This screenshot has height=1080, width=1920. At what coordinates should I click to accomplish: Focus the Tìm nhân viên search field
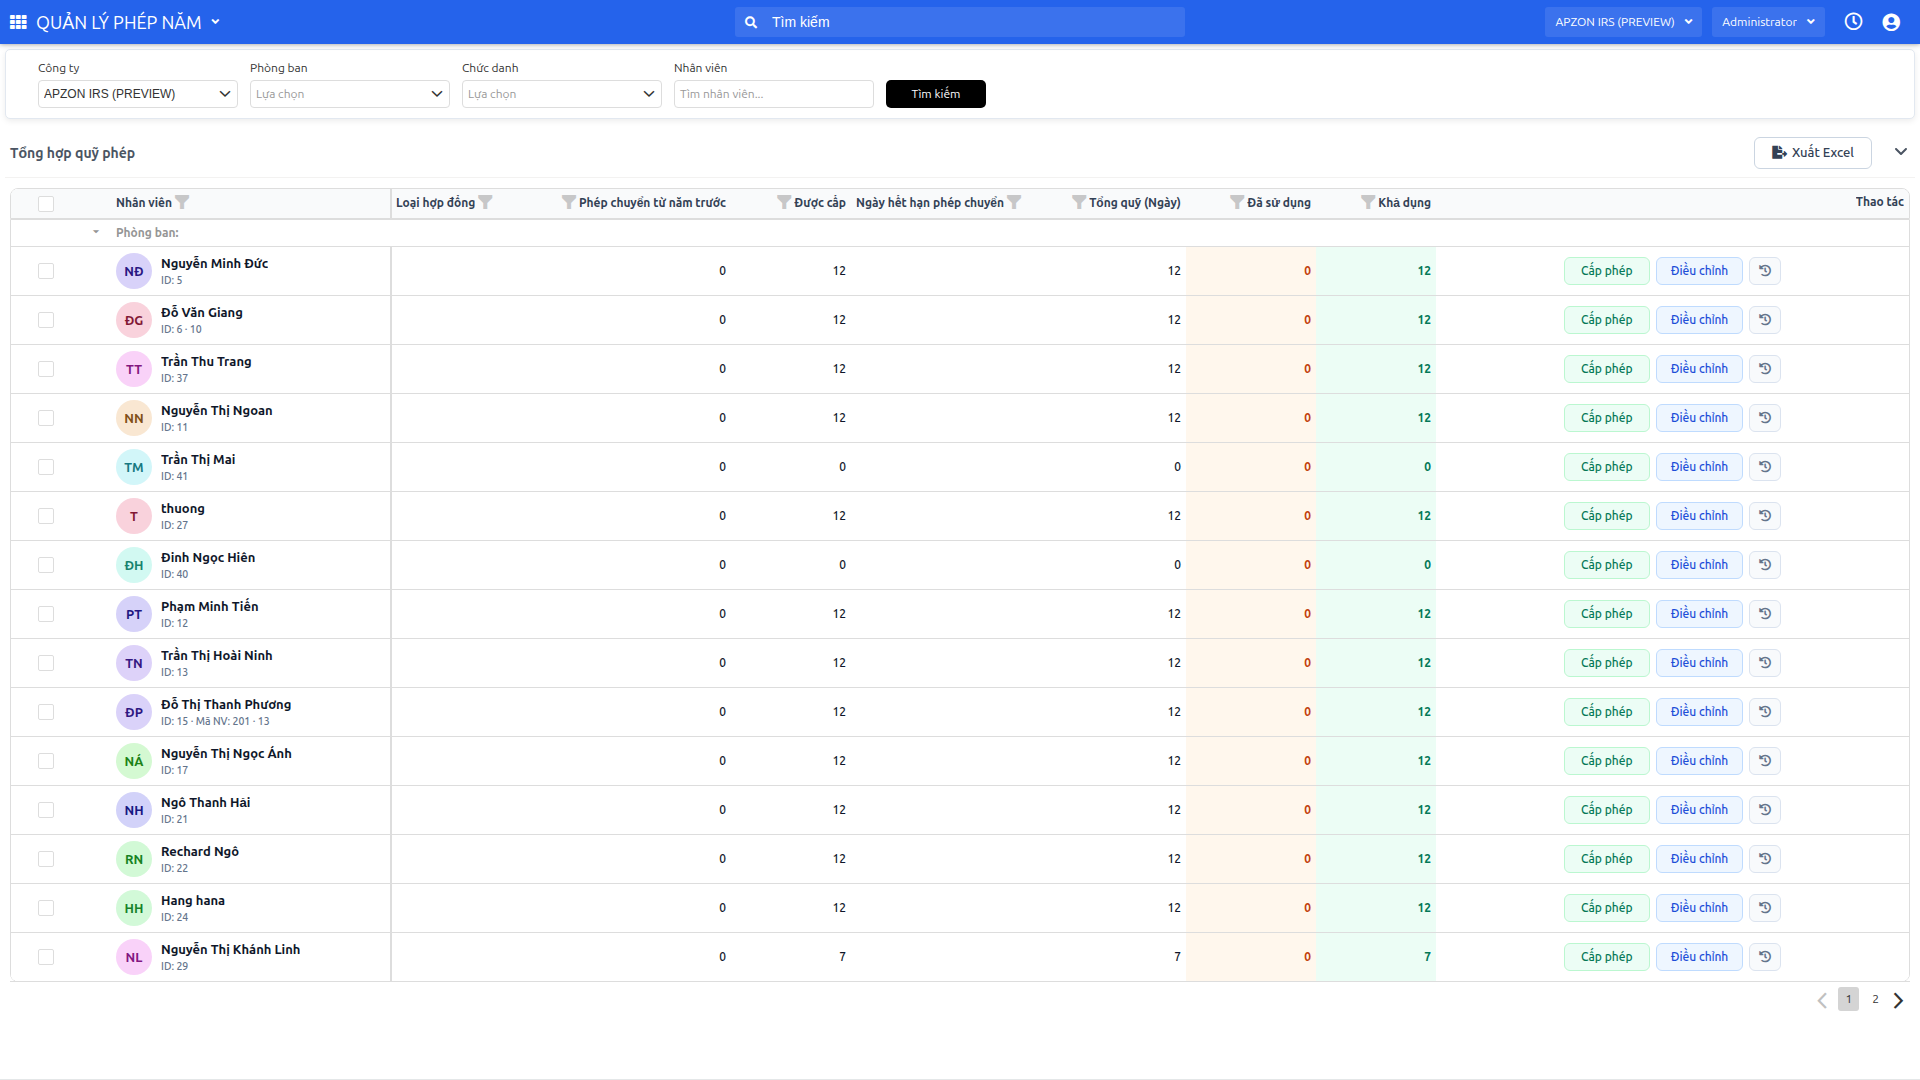774,94
